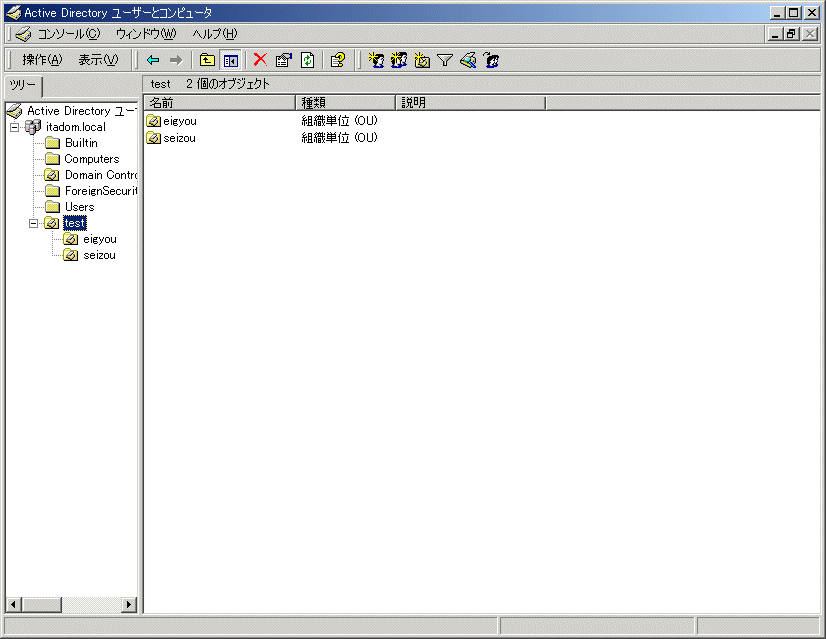Image resolution: width=826 pixels, height=639 pixels.
Task: Collapse the test OU node in the tree
Action: click(33, 223)
